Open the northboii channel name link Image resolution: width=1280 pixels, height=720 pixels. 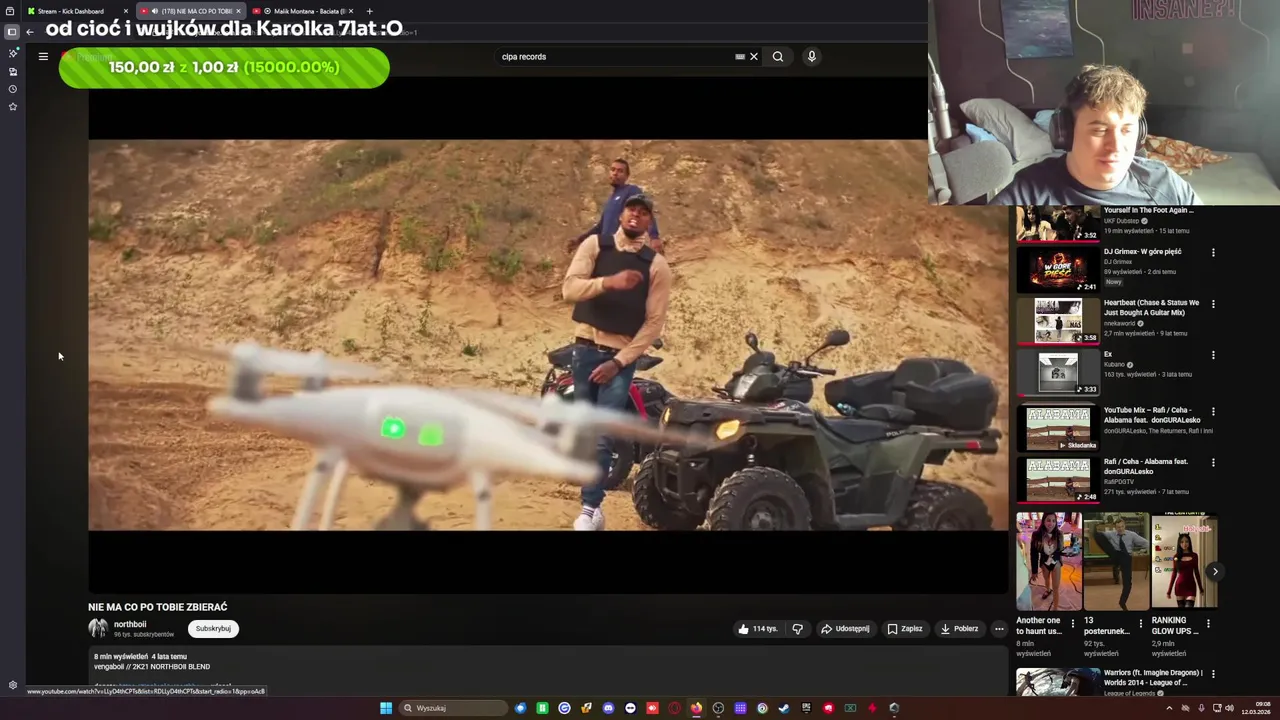coord(130,624)
